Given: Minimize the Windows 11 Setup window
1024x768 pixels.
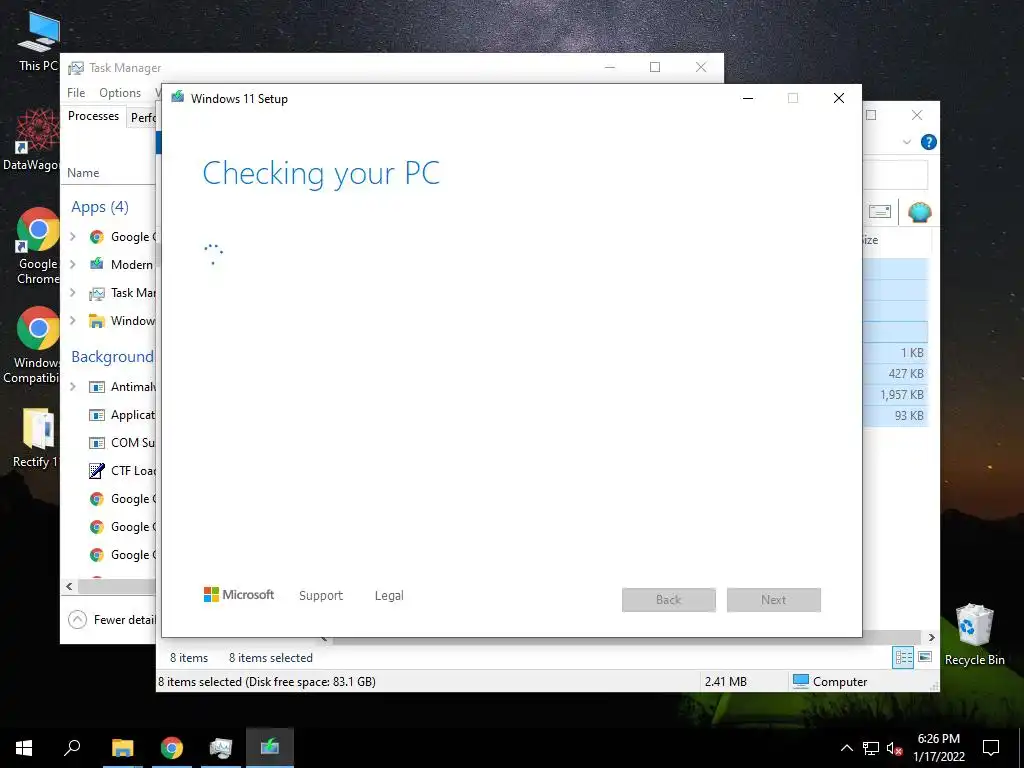Looking at the screenshot, I should pyautogui.click(x=748, y=99).
